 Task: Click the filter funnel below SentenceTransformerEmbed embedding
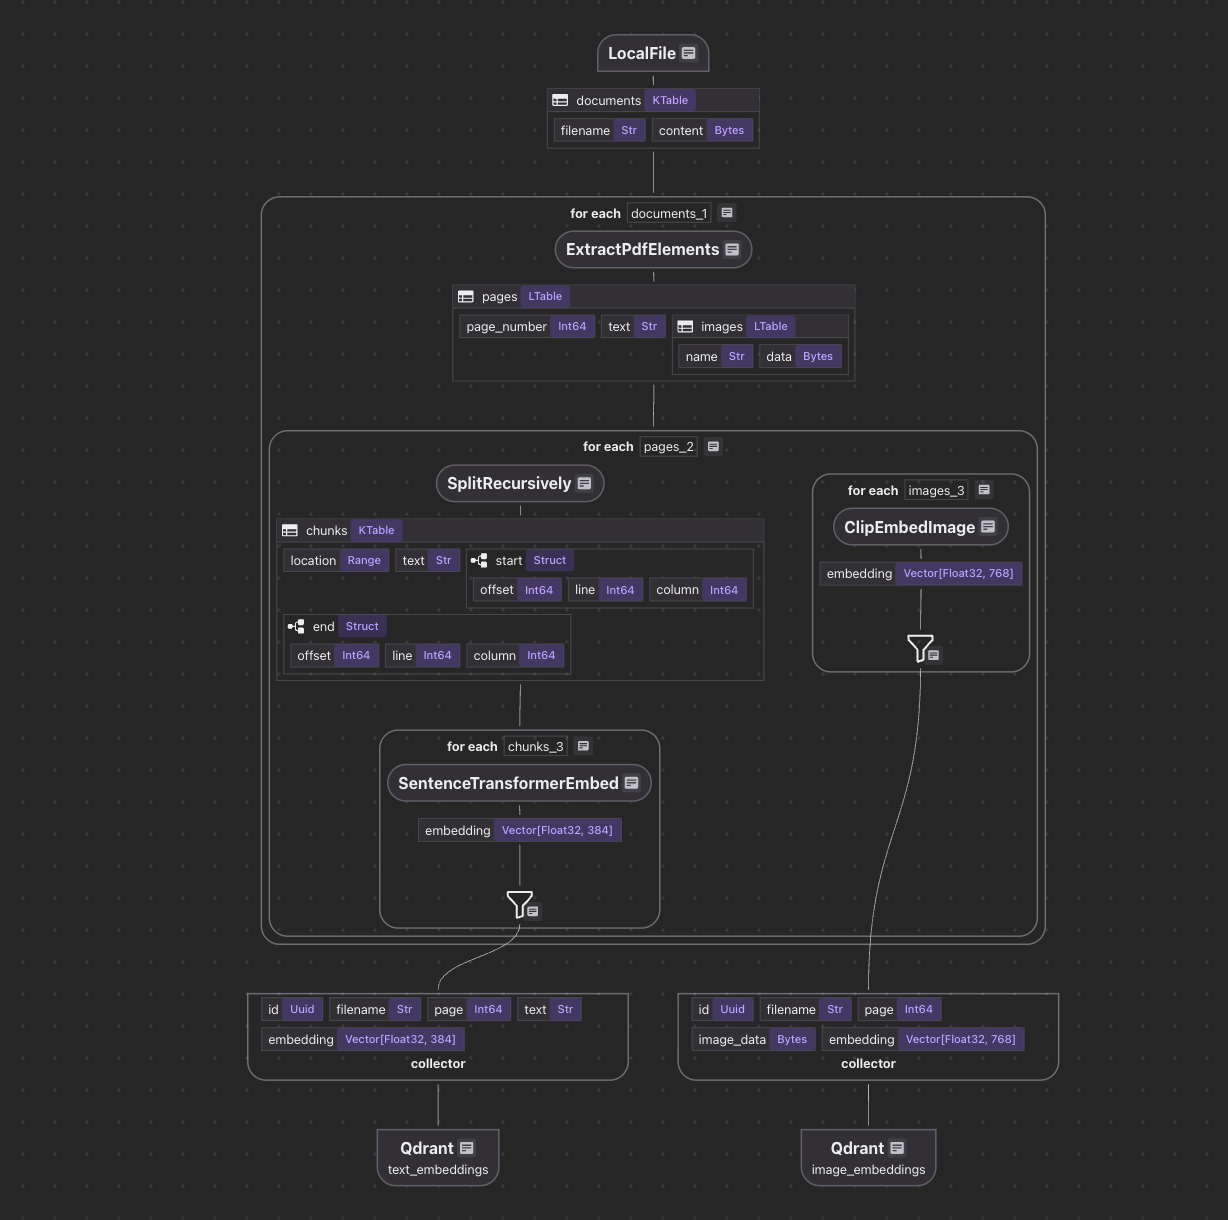coord(519,903)
